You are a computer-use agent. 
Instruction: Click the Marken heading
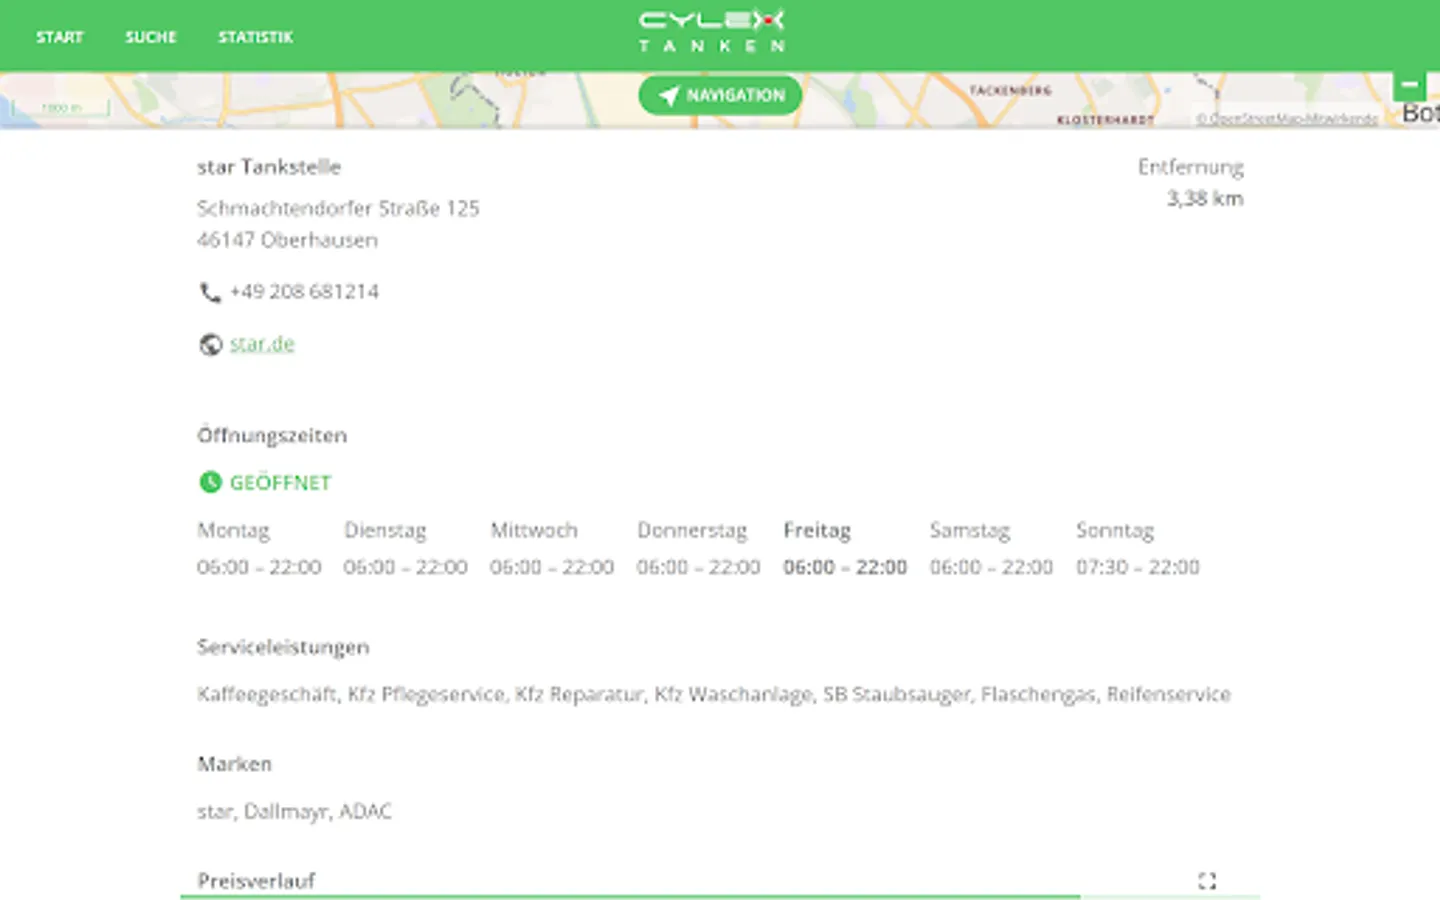tap(234, 764)
